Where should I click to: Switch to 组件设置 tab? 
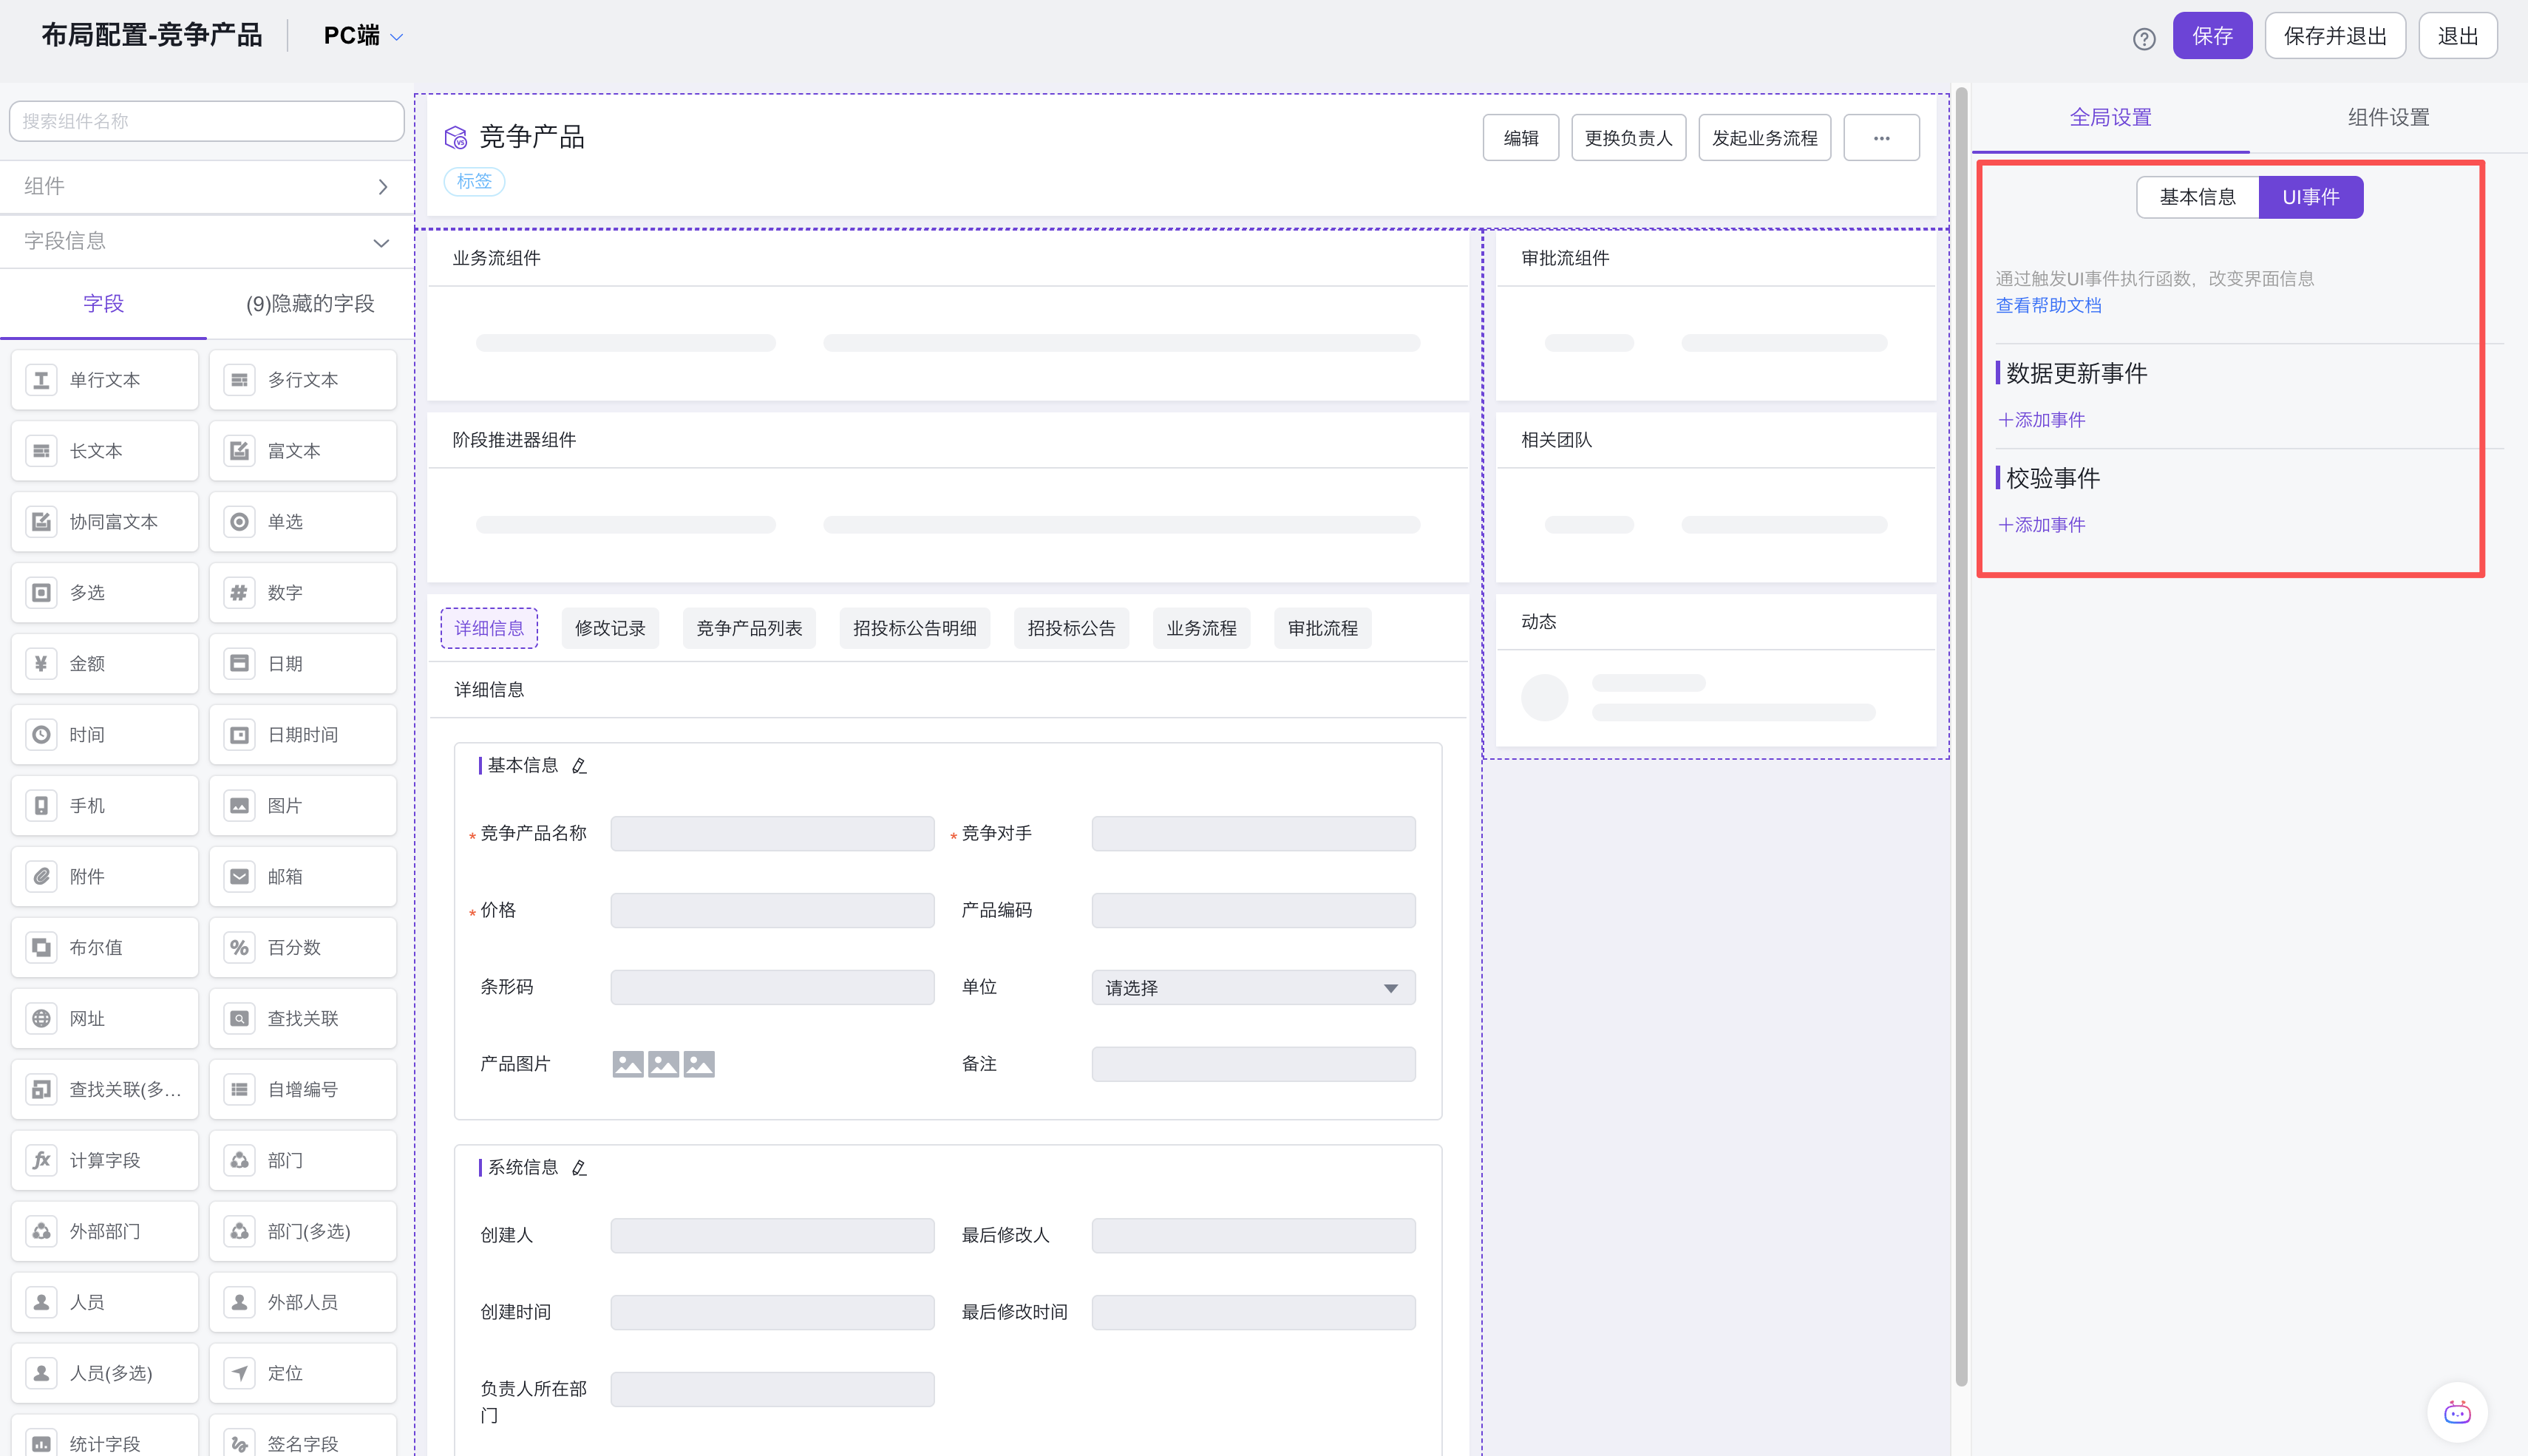point(2388,117)
